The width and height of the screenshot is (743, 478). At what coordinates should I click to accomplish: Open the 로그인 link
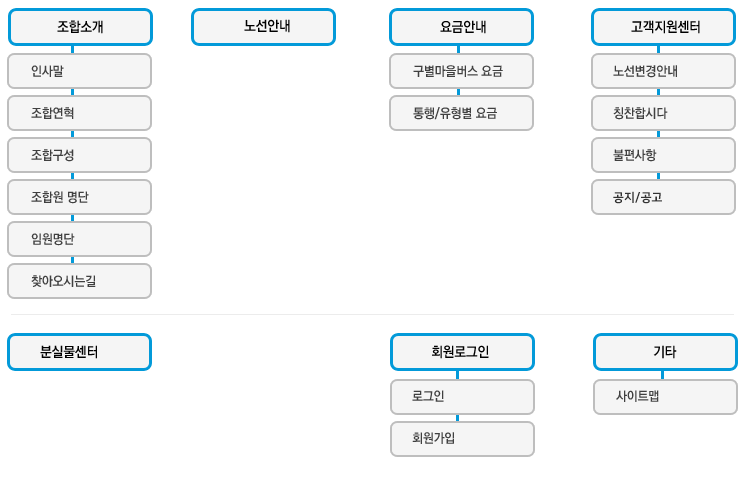(462, 397)
